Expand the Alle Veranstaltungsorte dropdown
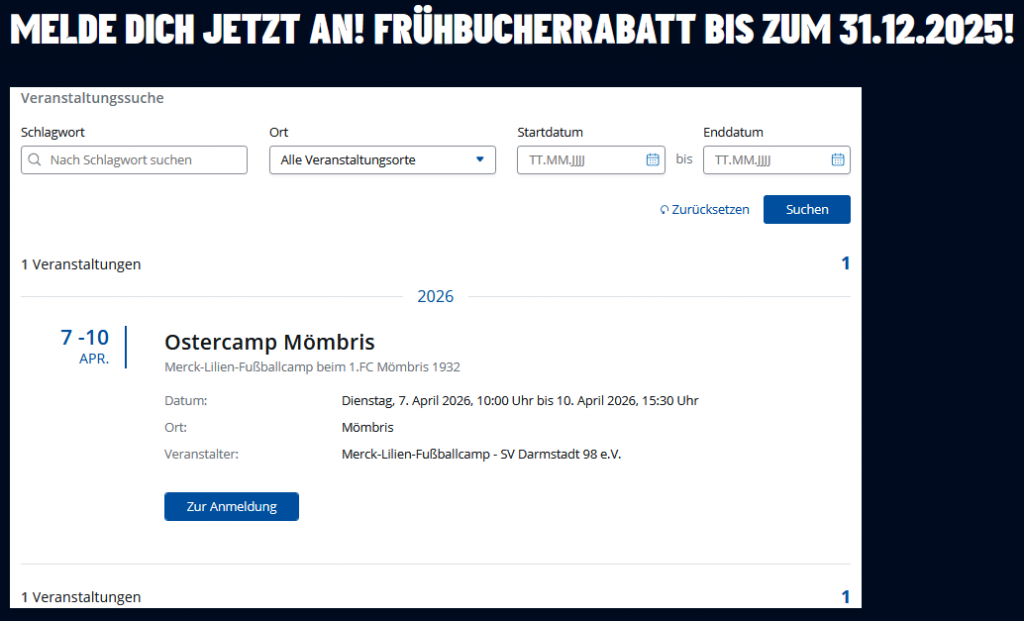The width and height of the screenshot is (1024, 621). pyautogui.click(x=382, y=160)
